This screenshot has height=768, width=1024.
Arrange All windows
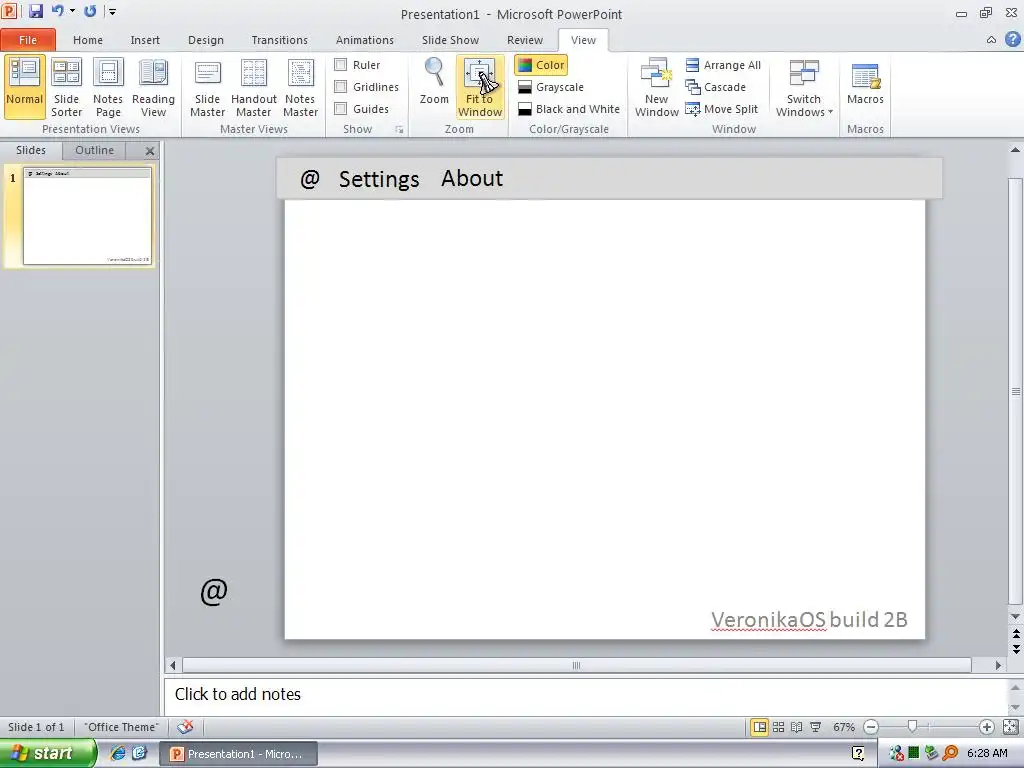pos(724,65)
